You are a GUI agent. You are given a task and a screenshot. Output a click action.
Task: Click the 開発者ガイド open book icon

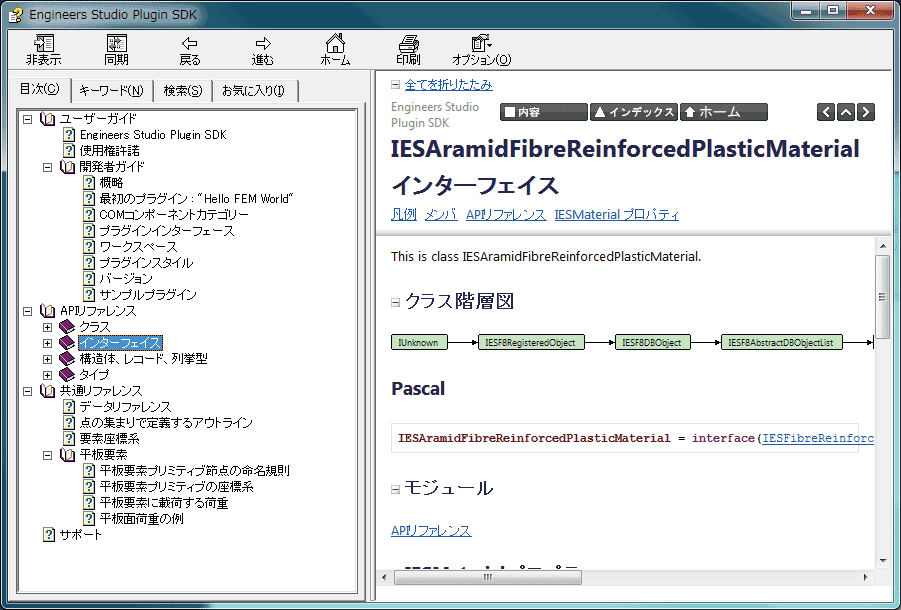(67, 167)
